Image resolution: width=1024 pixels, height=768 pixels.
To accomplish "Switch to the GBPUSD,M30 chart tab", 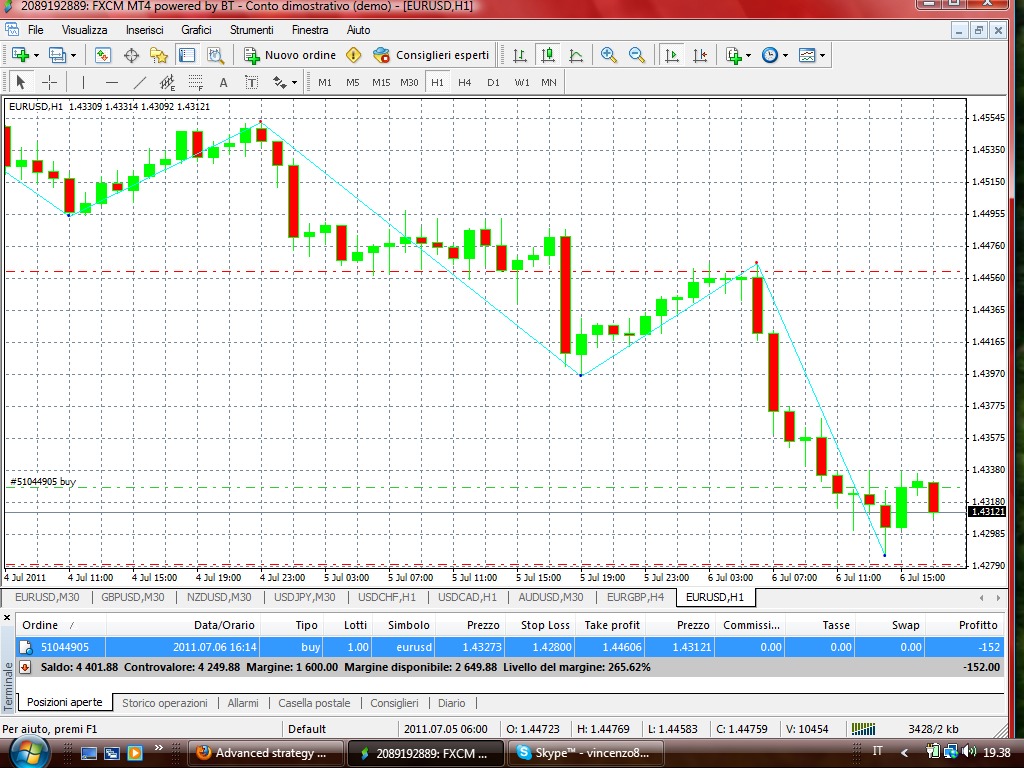I will click(133, 598).
